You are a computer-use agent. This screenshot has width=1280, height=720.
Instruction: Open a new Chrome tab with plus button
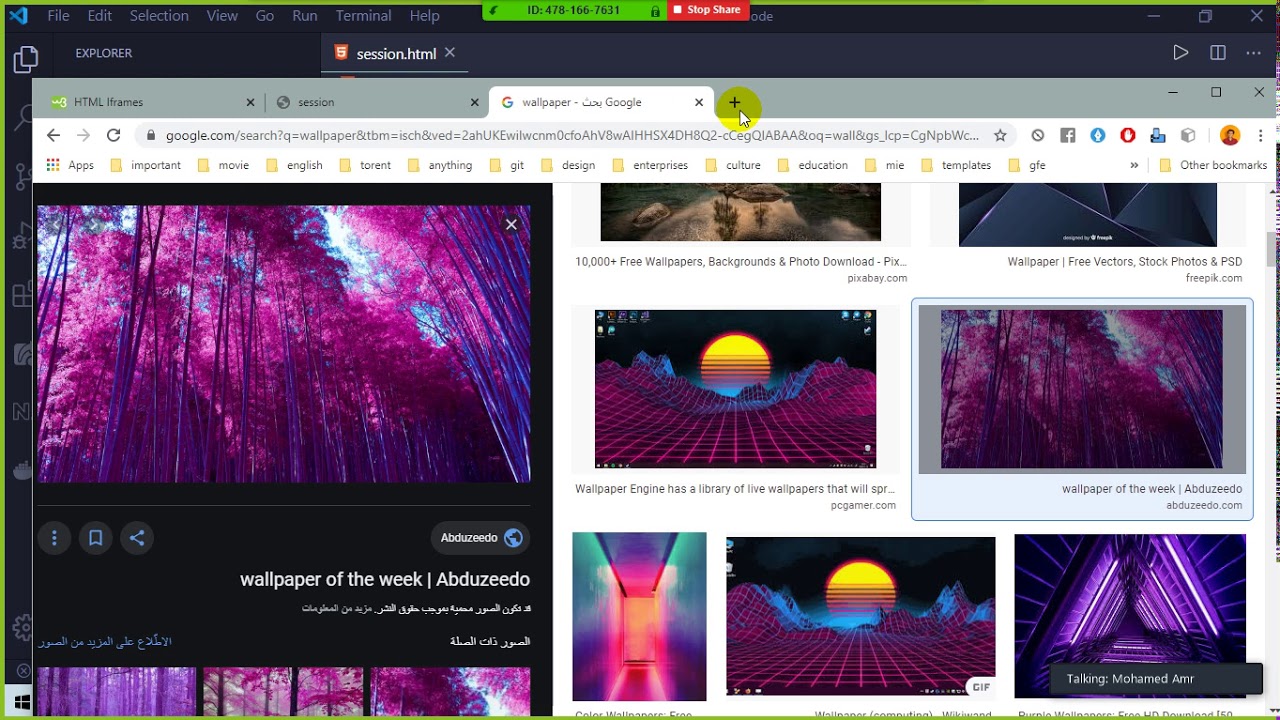coord(734,102)
